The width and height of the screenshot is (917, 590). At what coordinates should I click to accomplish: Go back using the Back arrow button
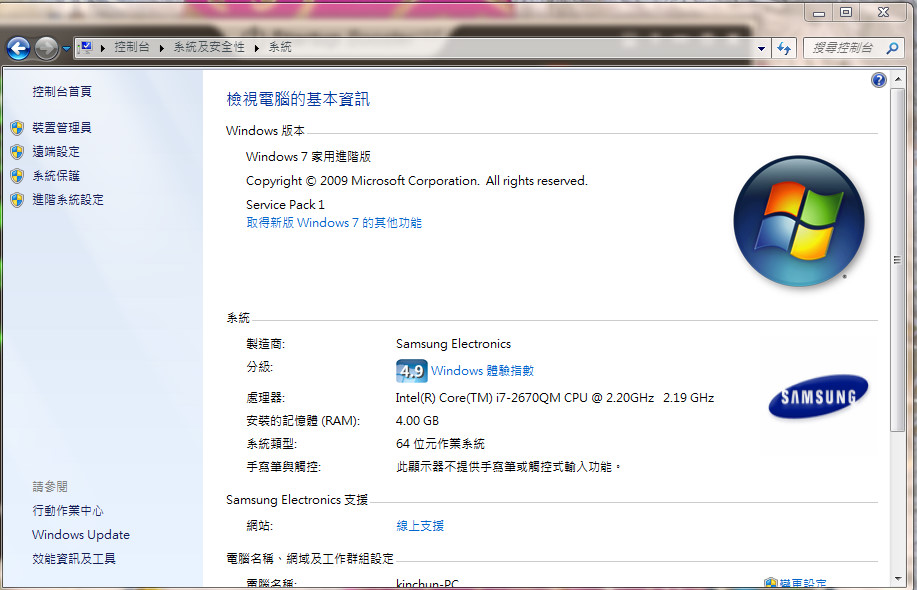click(x=19, y=48)
